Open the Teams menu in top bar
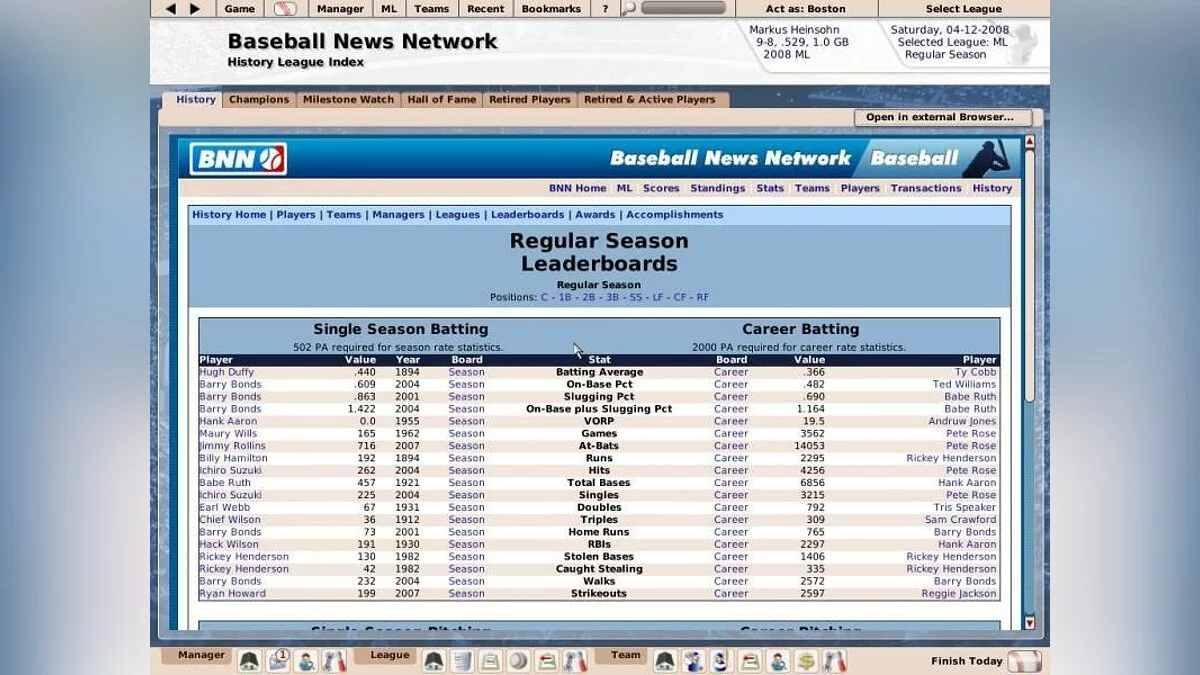Image resolution: width=1200 pixels, height=675 pixels. coord(431,9)
